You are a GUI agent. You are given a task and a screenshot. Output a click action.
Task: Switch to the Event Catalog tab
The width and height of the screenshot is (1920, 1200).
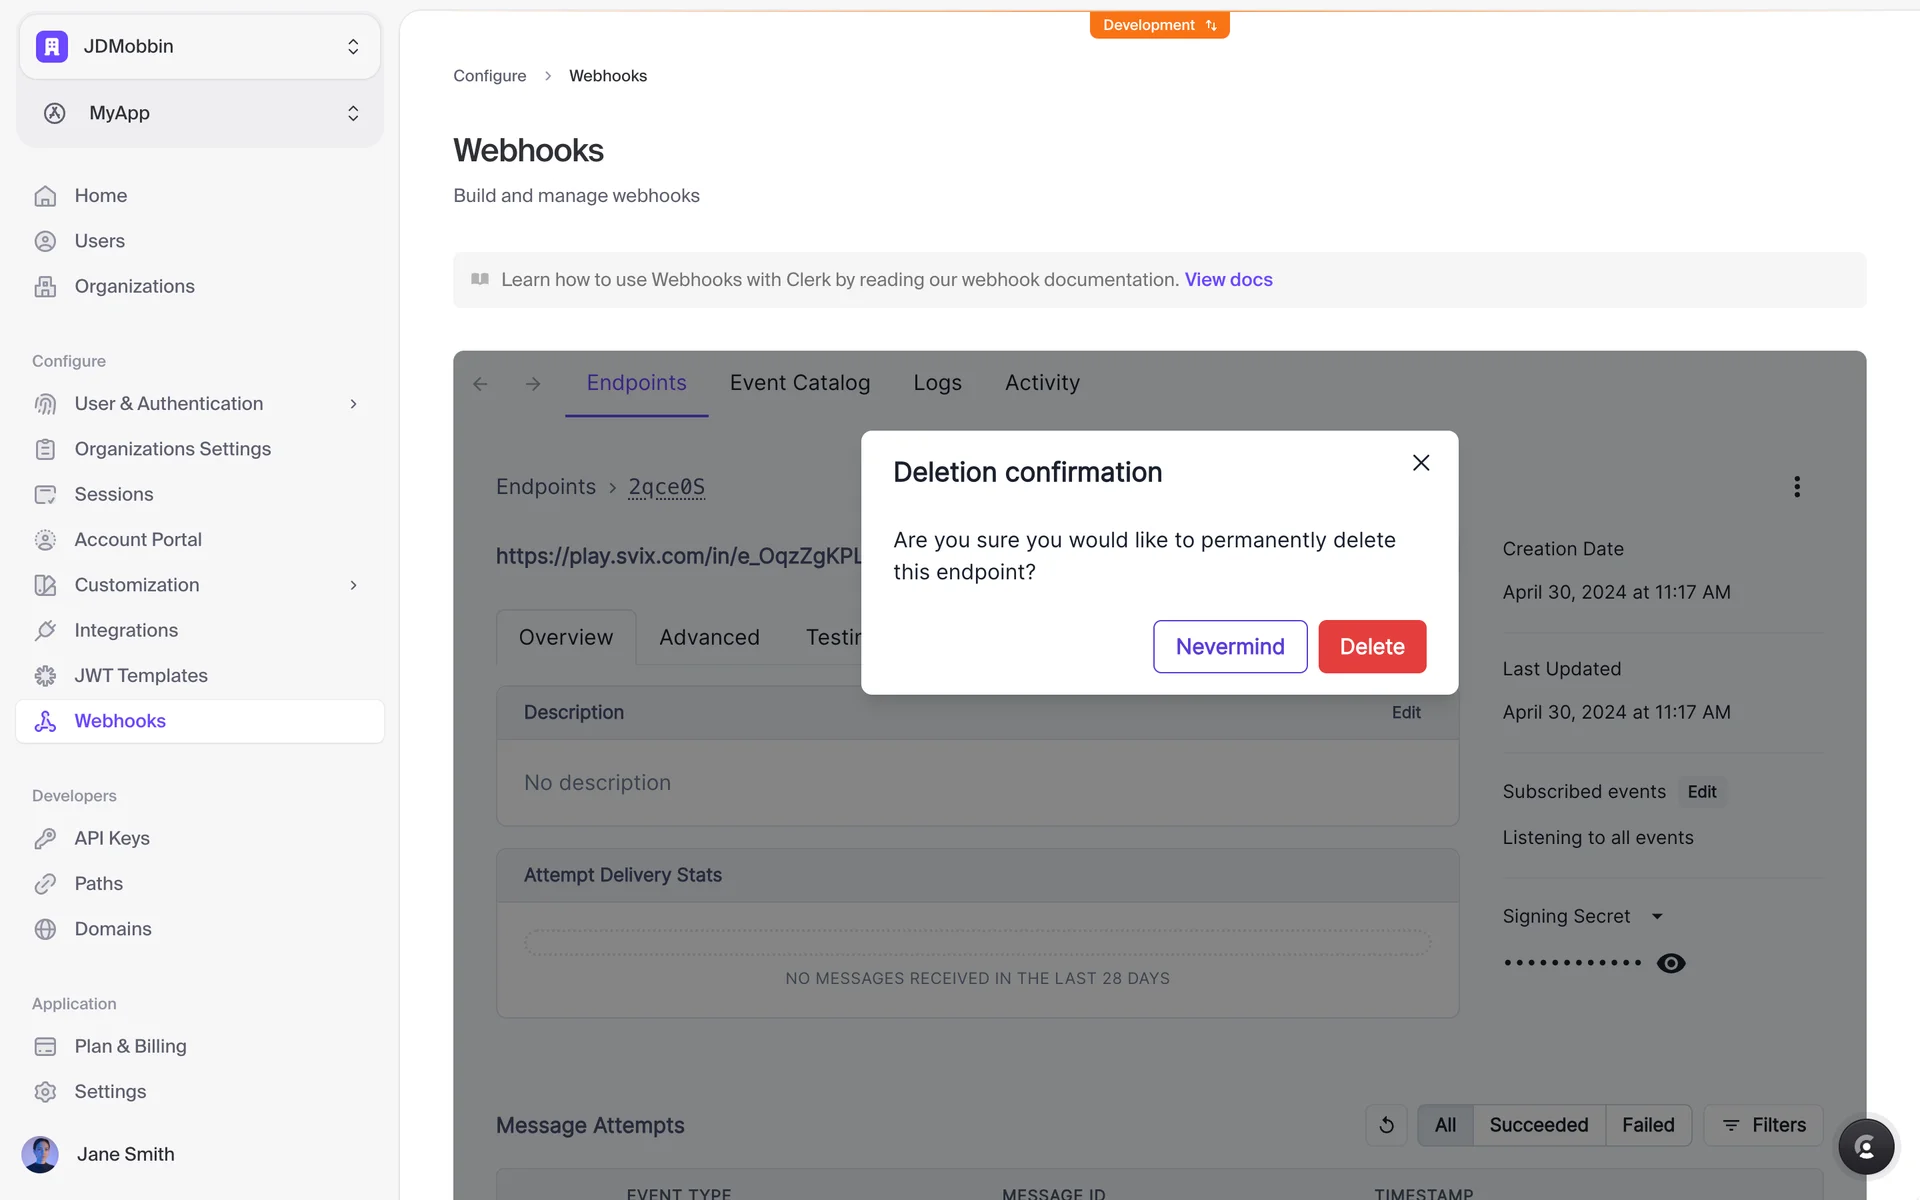pos(799,383)
